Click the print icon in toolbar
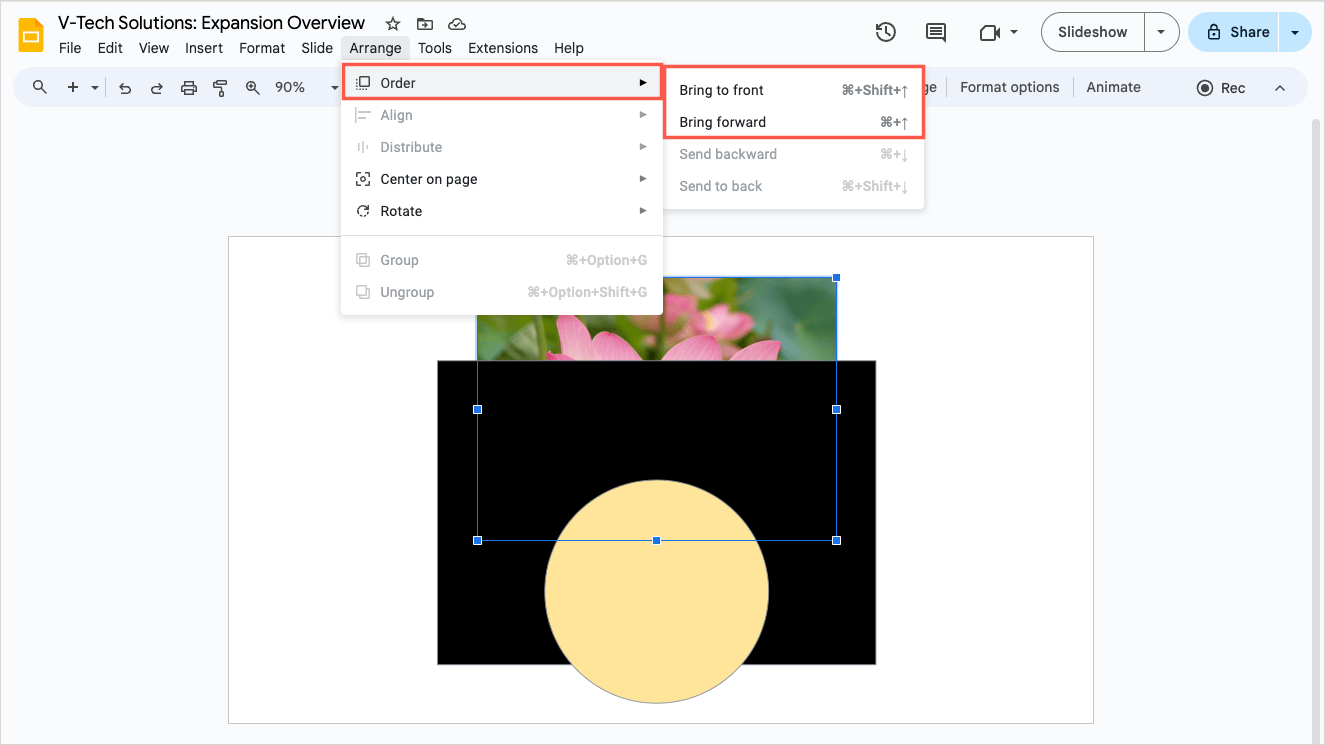This screenshot has height=745, width=1325. pos(189,88)
